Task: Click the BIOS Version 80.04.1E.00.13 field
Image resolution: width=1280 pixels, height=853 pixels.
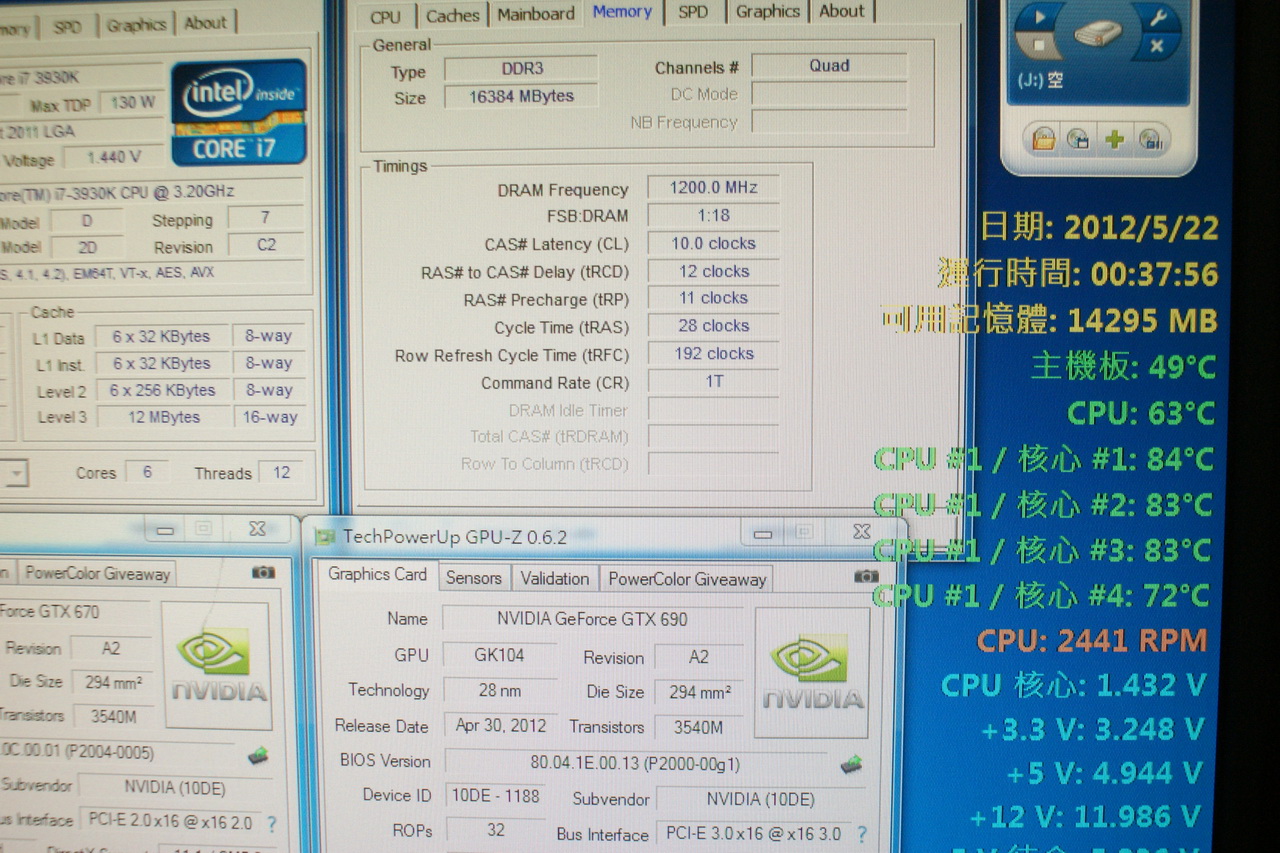Action: (x=634, y=763)
